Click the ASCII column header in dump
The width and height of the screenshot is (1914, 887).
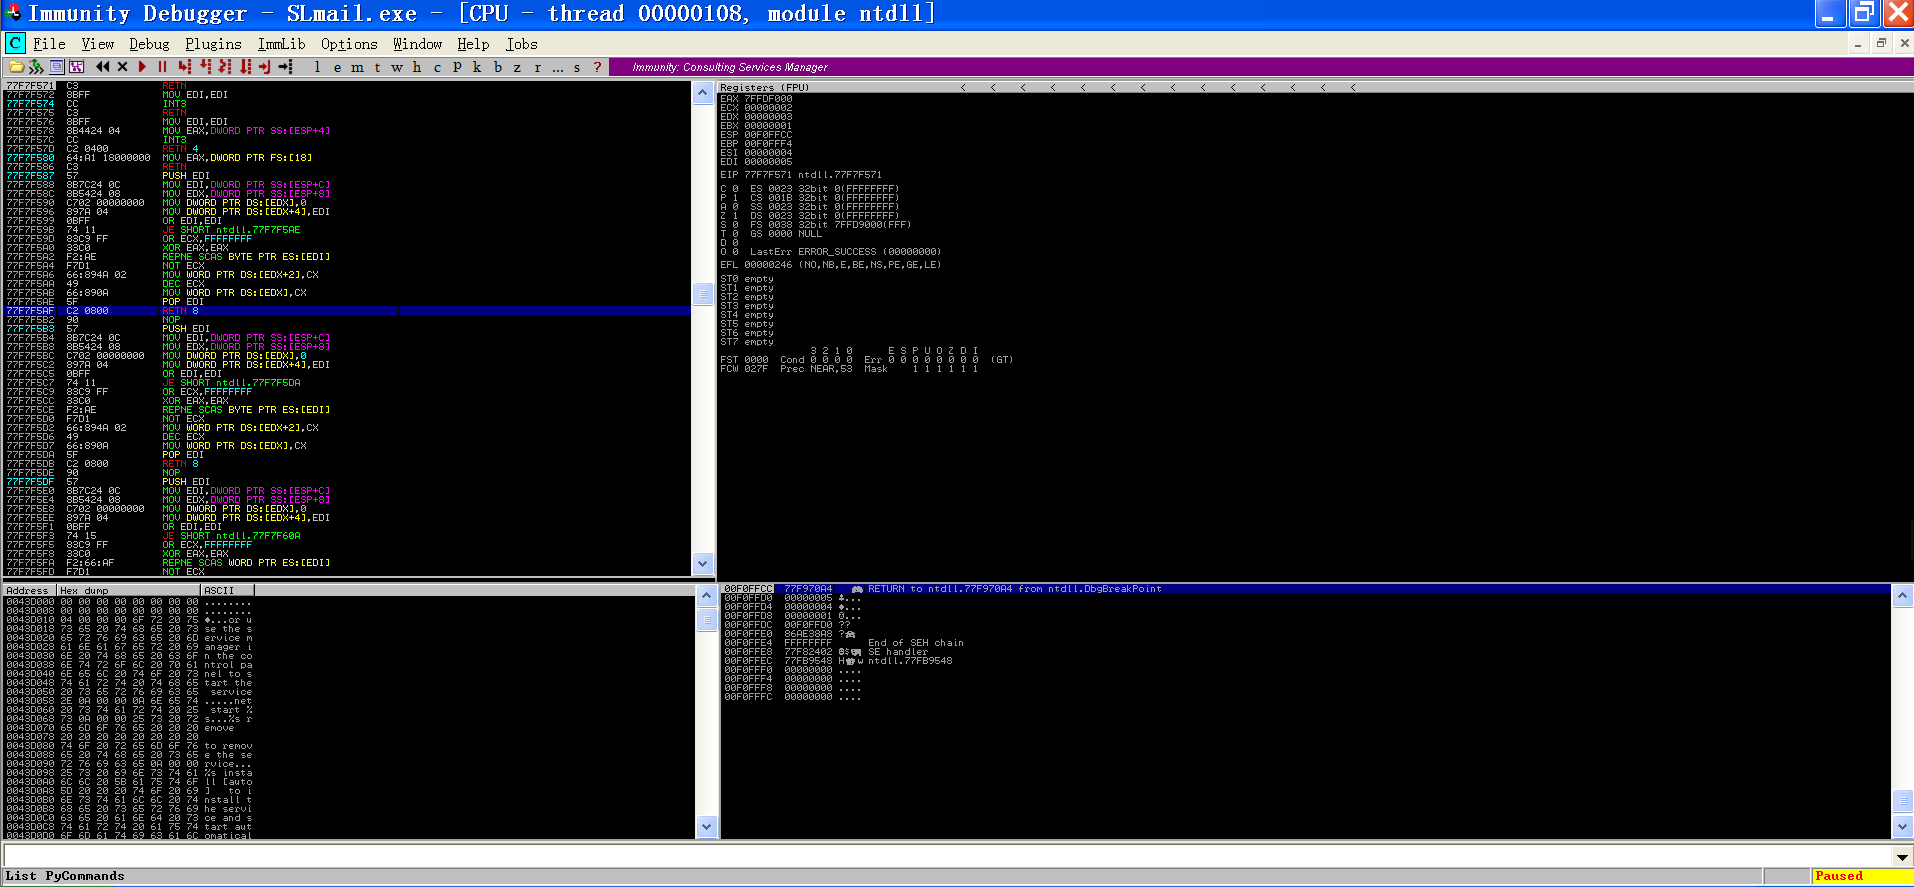click(x=228, y=590)
